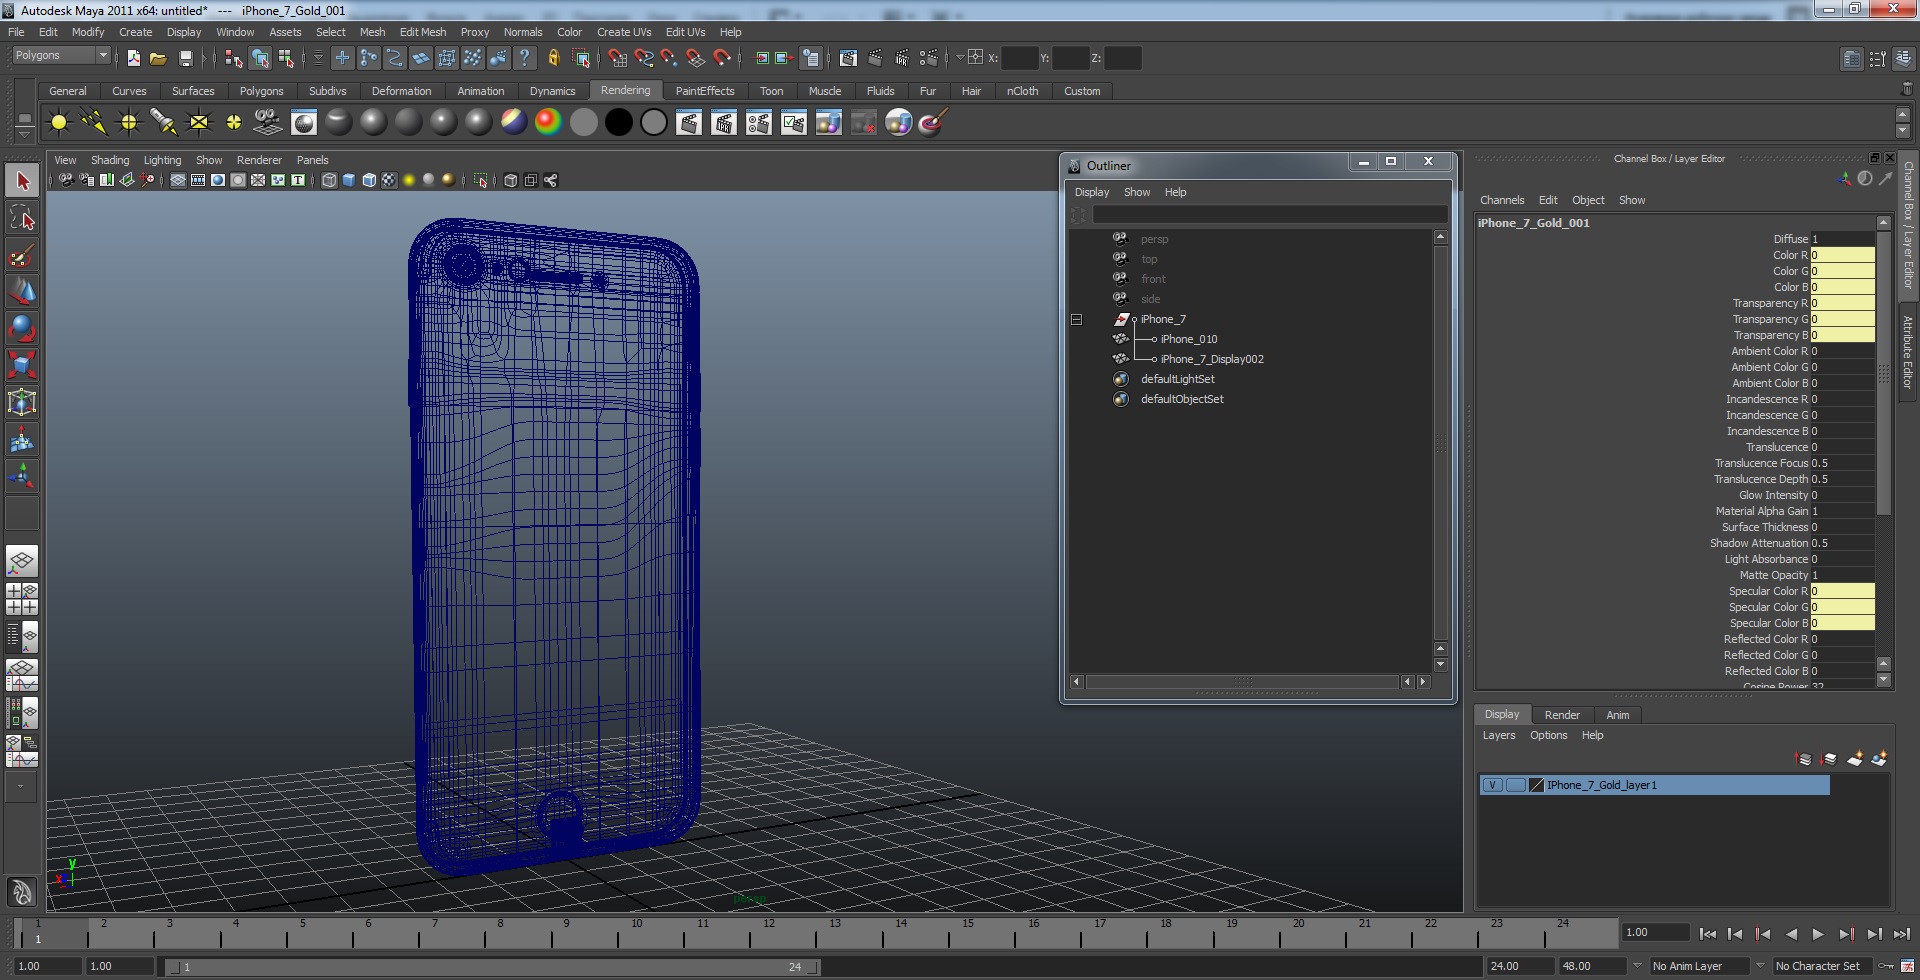Switch to the Polygons shelf tab
Screen dimensions: 1920x980
[x=262, y=91]
